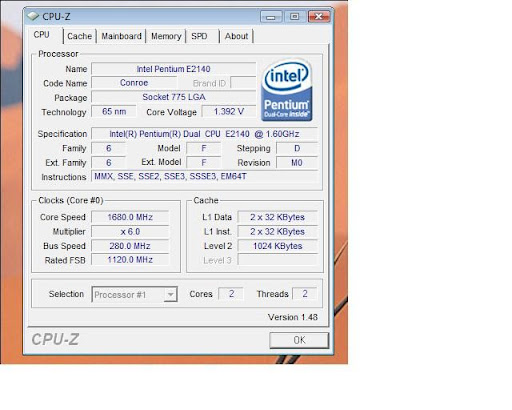Click the Instructions field listing MMX, SSE
The width and height of the screenshot is (512, 410).
[204, 177]
